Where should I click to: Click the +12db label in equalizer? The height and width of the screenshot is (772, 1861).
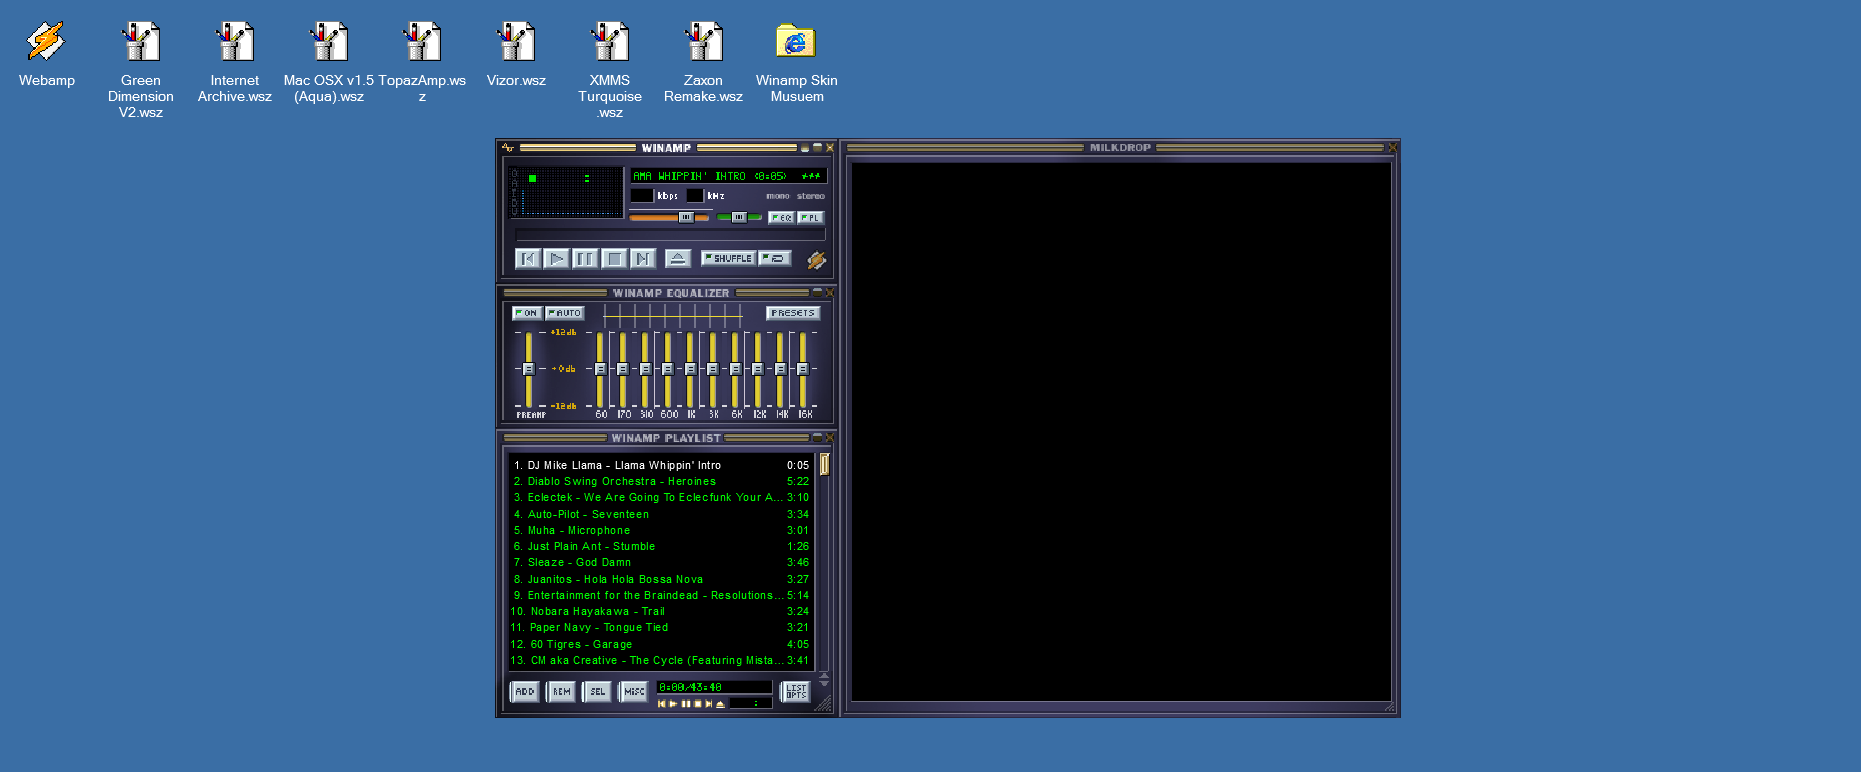coord(563,332)
